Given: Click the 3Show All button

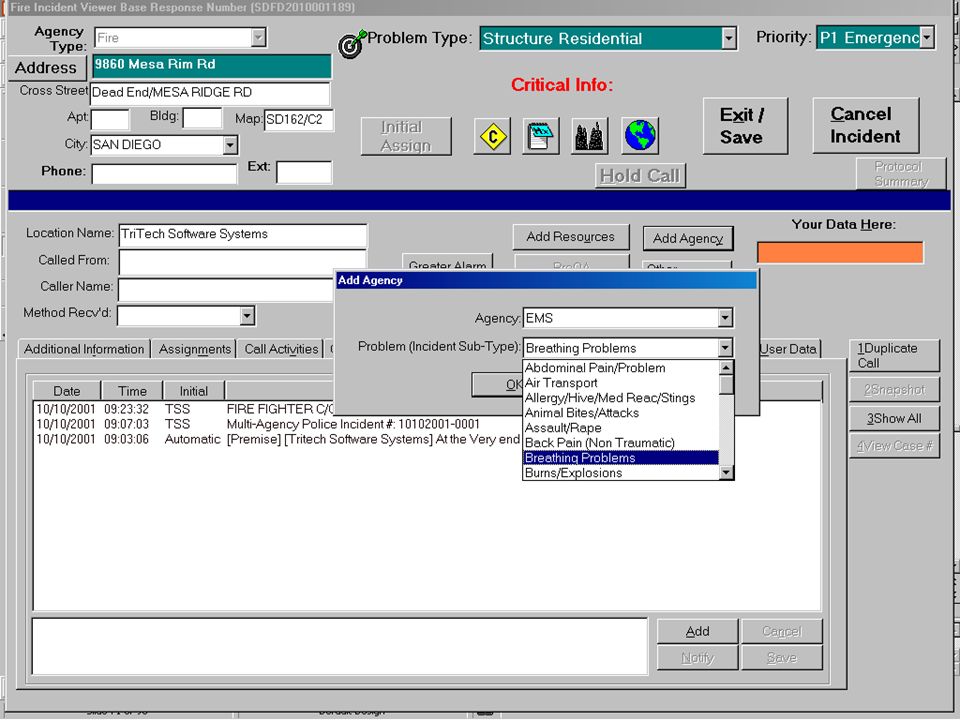Looking at the screenshot, I should click(894, 419).
